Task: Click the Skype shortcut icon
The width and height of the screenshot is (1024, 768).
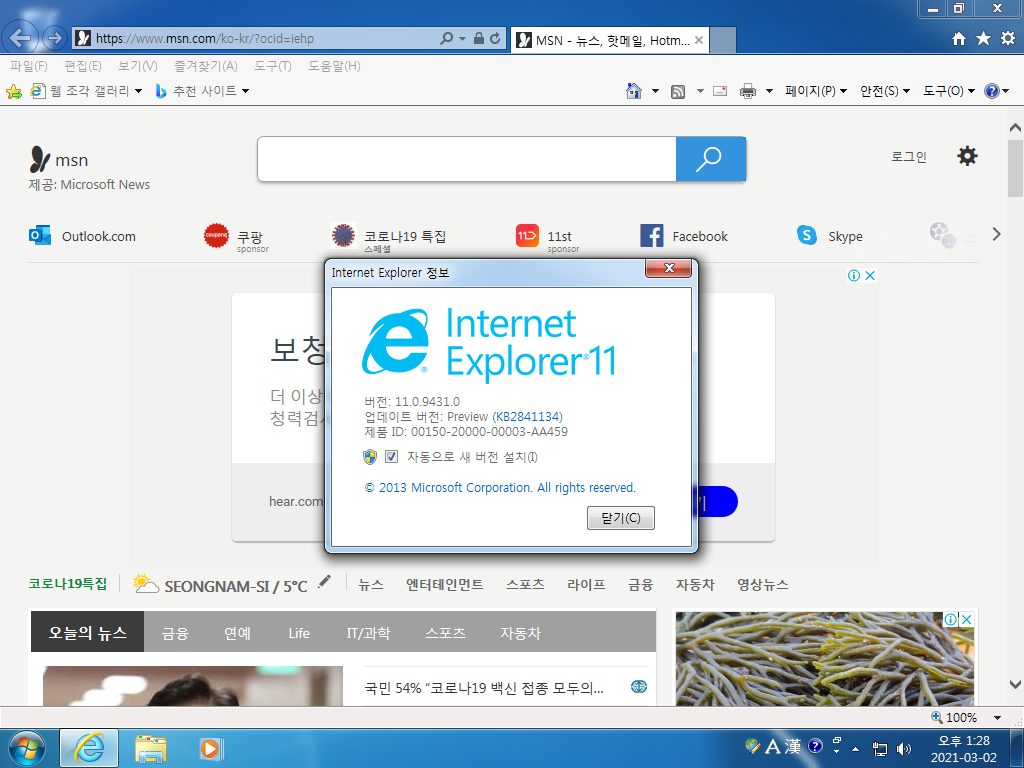Action: 807,235
